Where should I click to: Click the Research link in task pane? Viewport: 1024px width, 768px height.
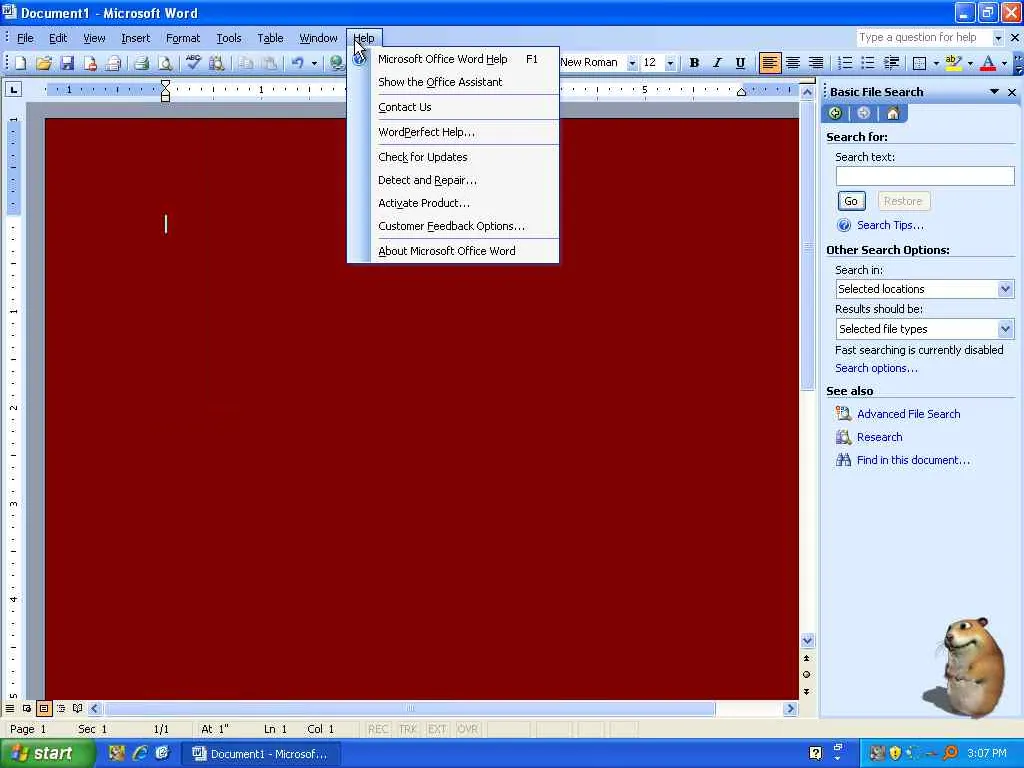[x=880, y=437]
